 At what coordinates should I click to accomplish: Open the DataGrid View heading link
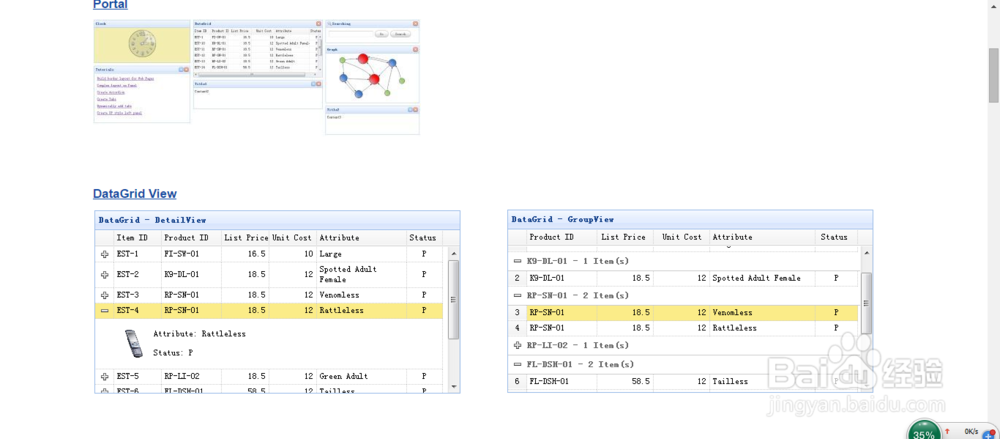pos(135,193)
